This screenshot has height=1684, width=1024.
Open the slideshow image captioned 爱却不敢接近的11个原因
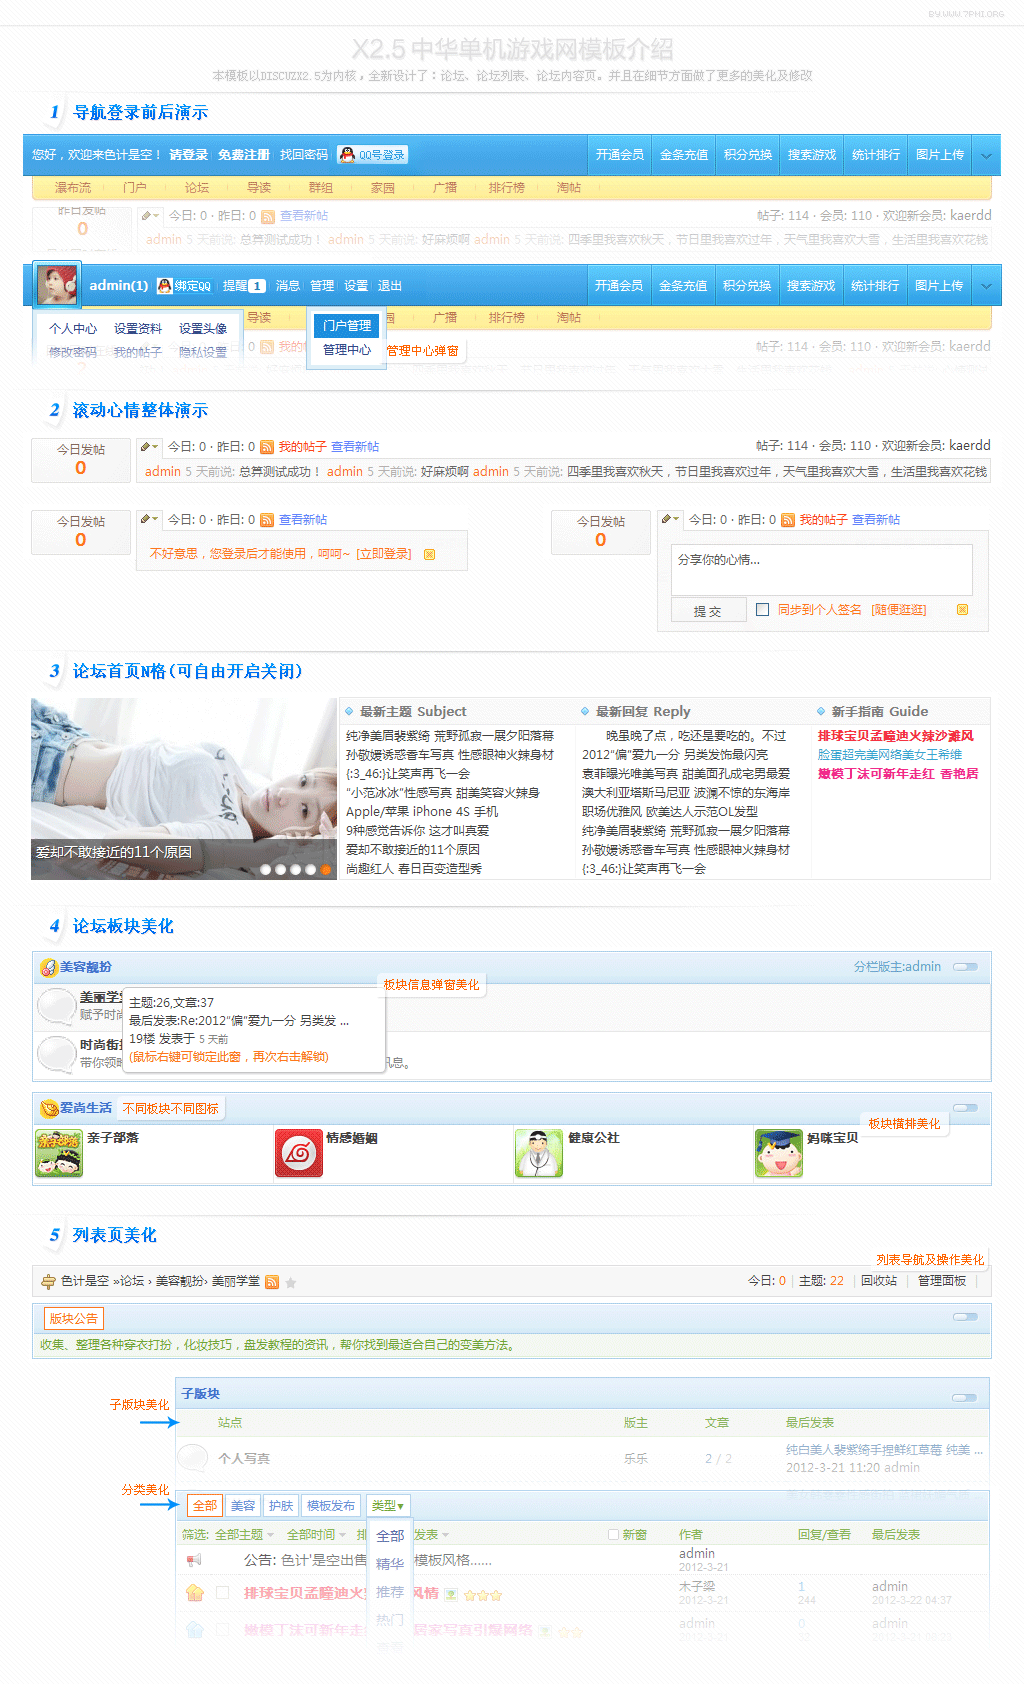point(184,789)
